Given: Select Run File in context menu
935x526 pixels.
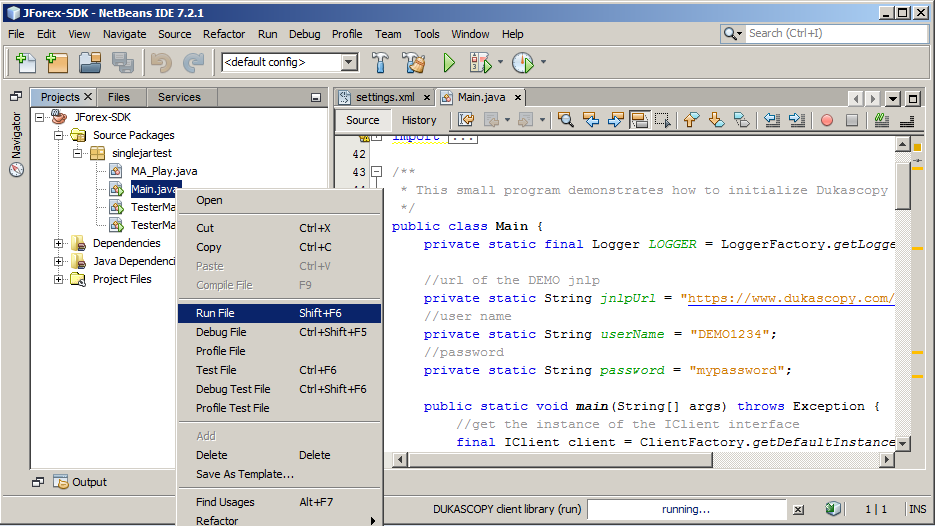Looking at the screenshot, I should click(x=279, y=313).
